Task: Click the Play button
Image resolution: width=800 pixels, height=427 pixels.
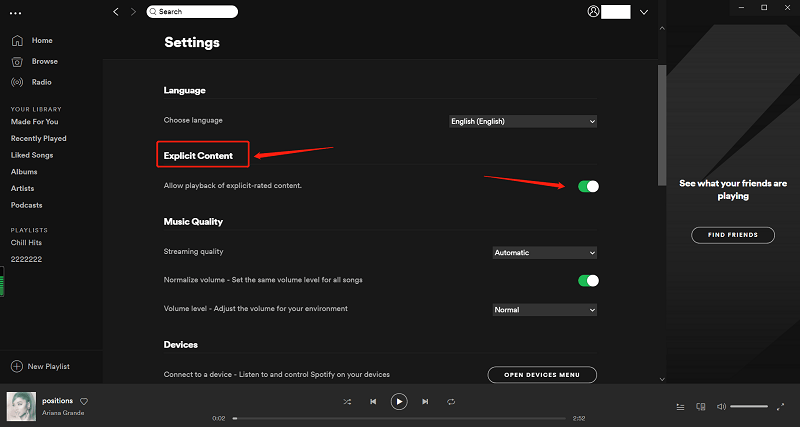Action: coord(399,402)
